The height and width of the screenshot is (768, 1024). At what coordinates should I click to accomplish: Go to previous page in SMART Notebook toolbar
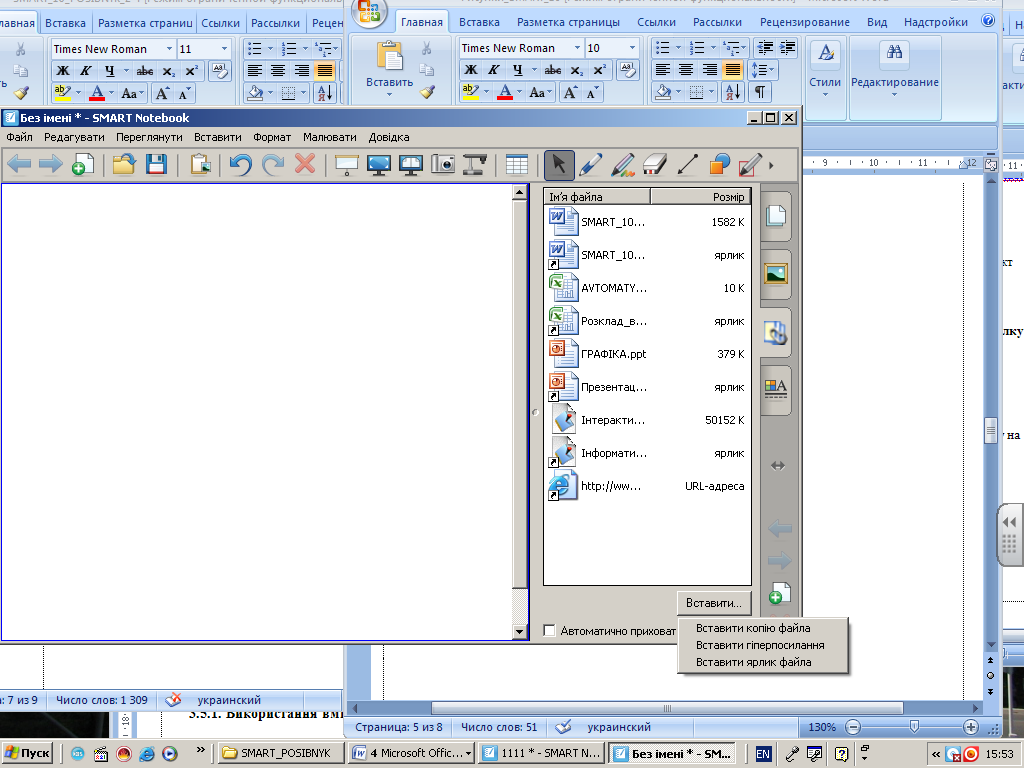point(19,165)
